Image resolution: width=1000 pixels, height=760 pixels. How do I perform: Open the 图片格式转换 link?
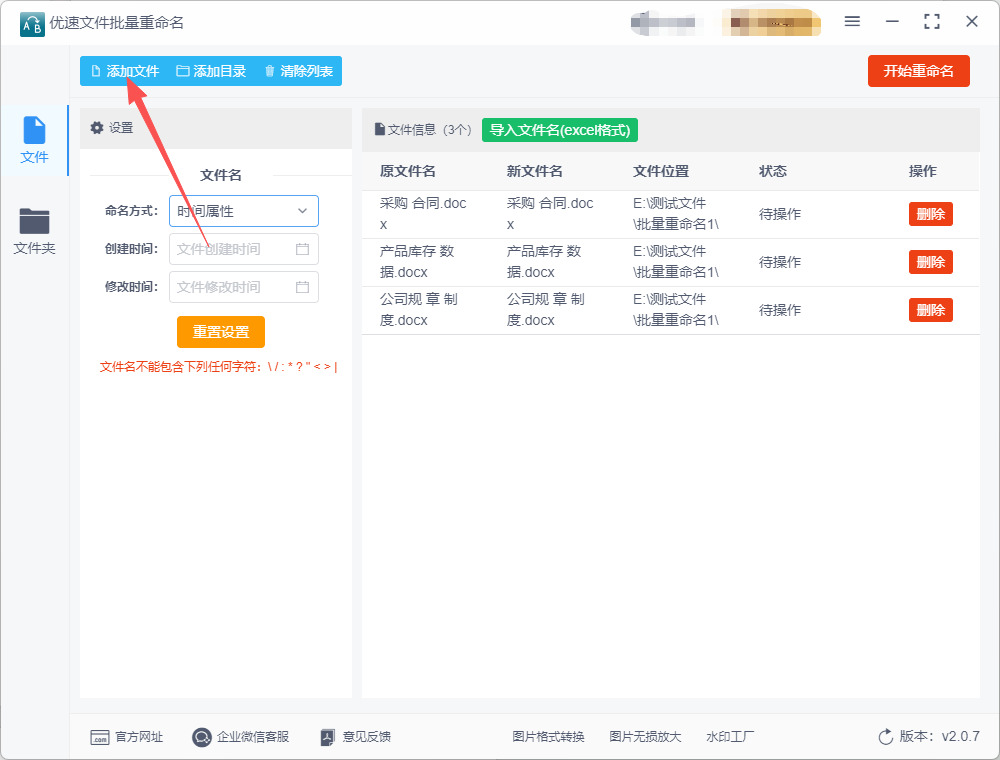coord(548,737)
